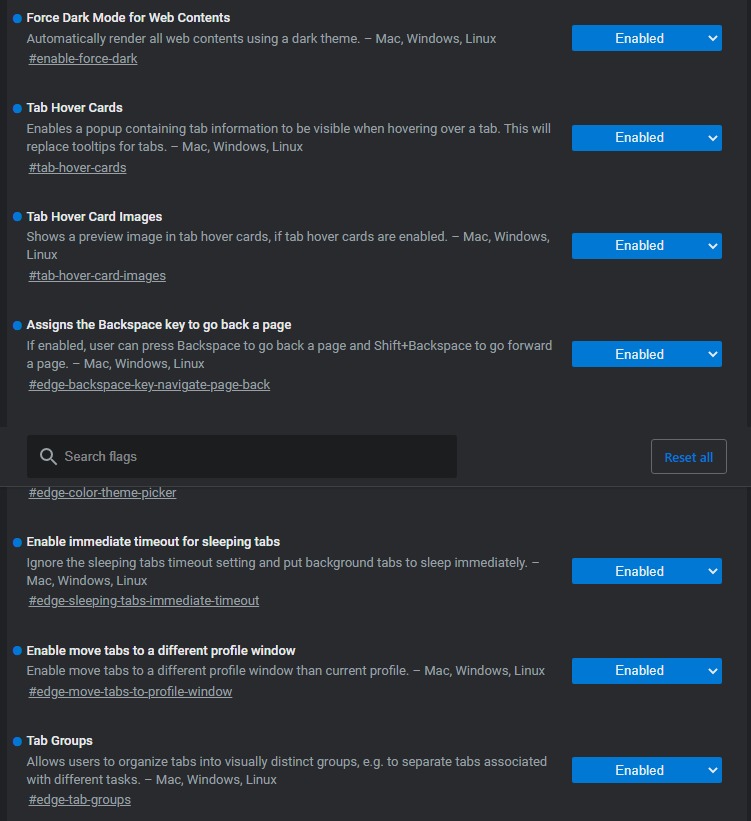Screen dimensions: 751x821
Task: Open the #edge-tab-groups anchor link
Action: [x=80, y=800]
